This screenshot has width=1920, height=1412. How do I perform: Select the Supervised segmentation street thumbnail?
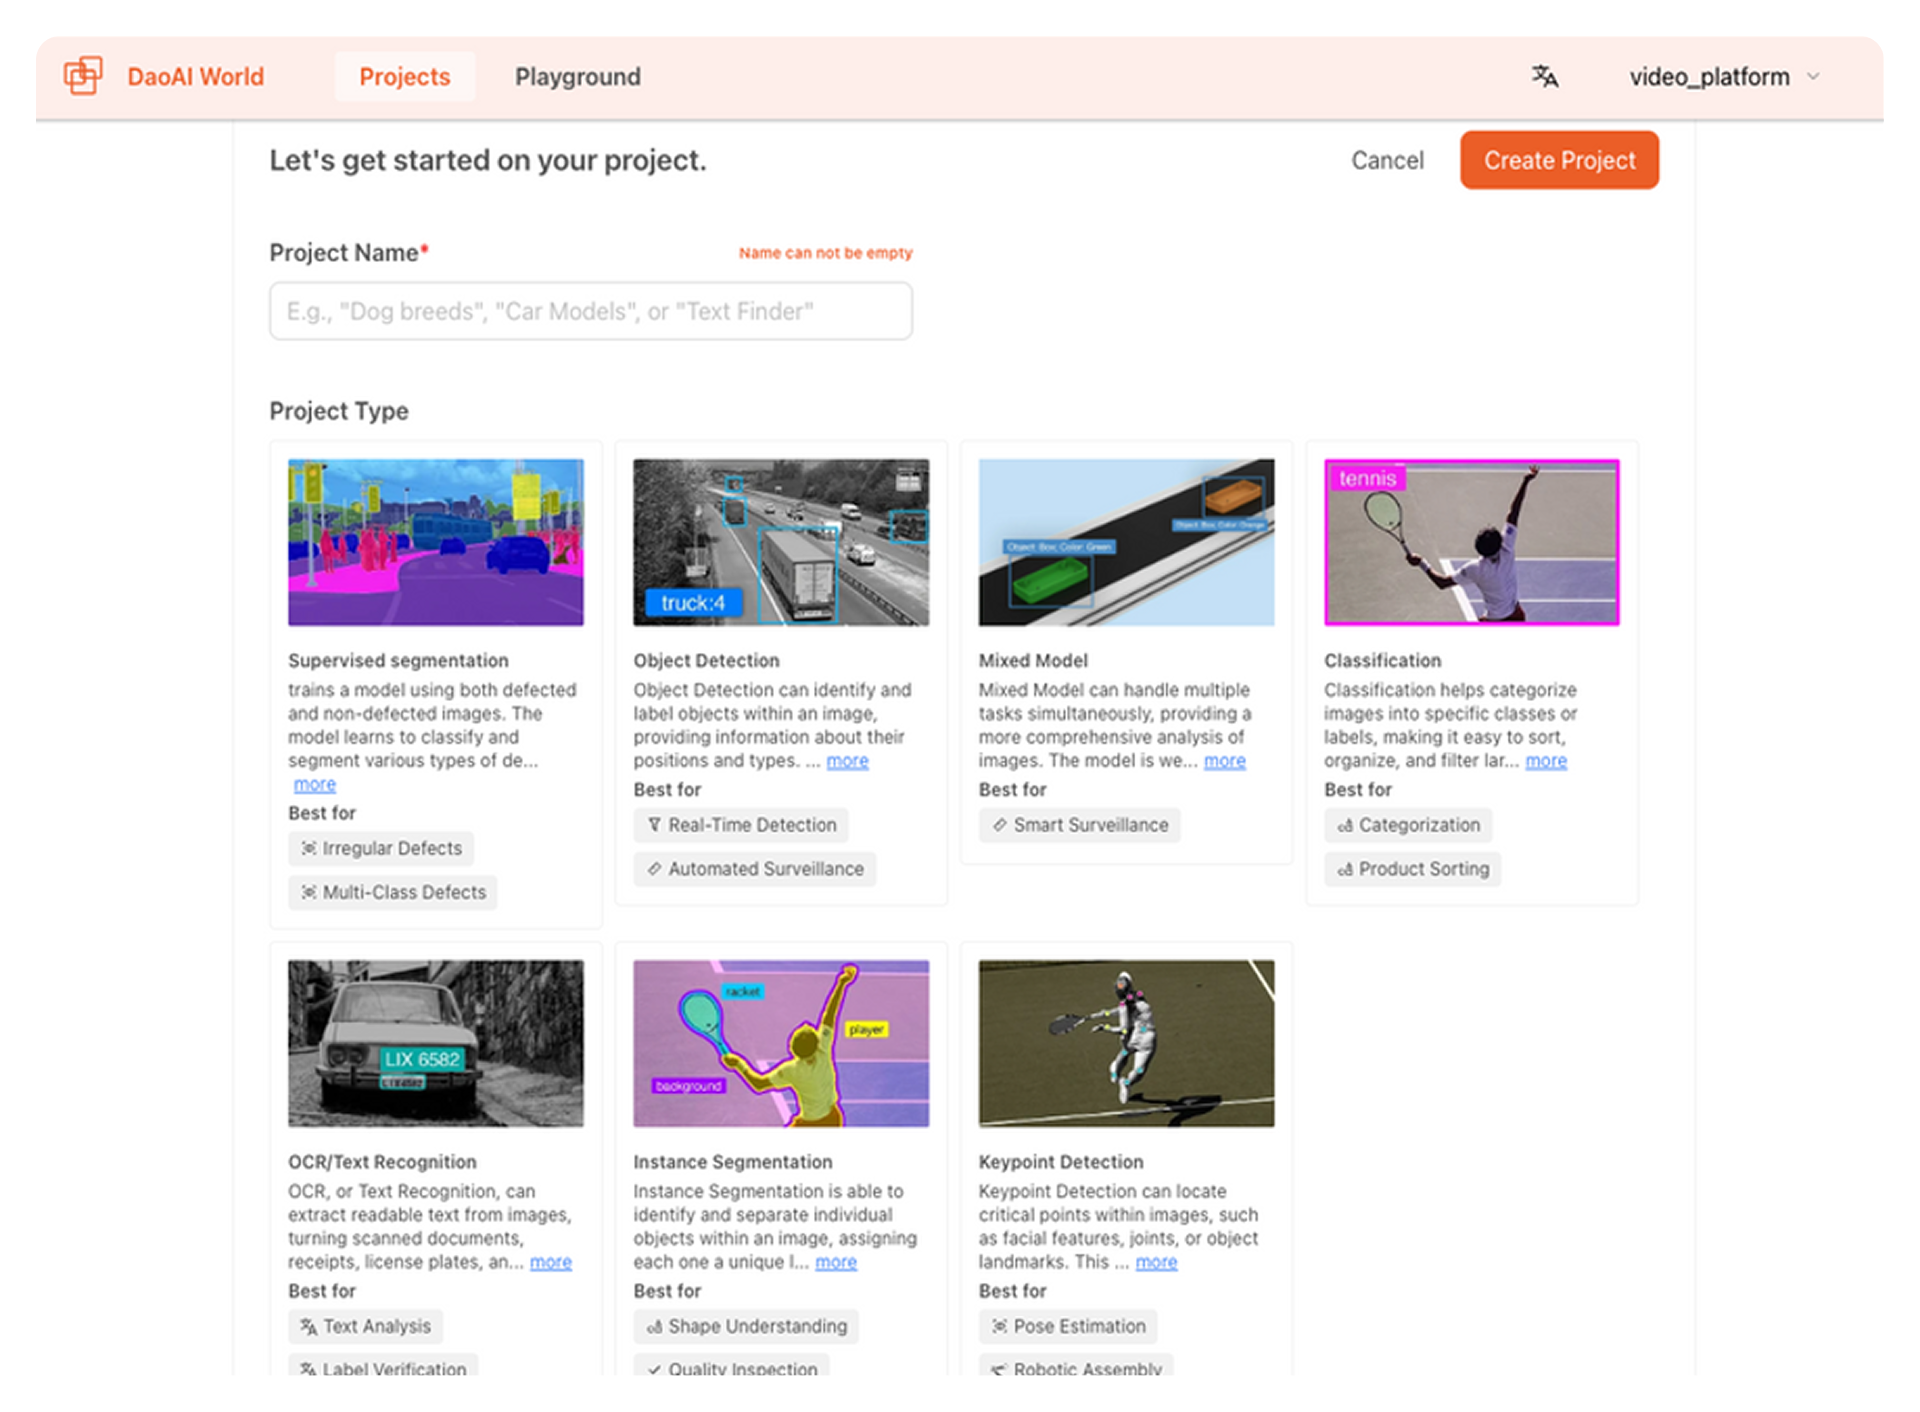[x=435, y=542]
